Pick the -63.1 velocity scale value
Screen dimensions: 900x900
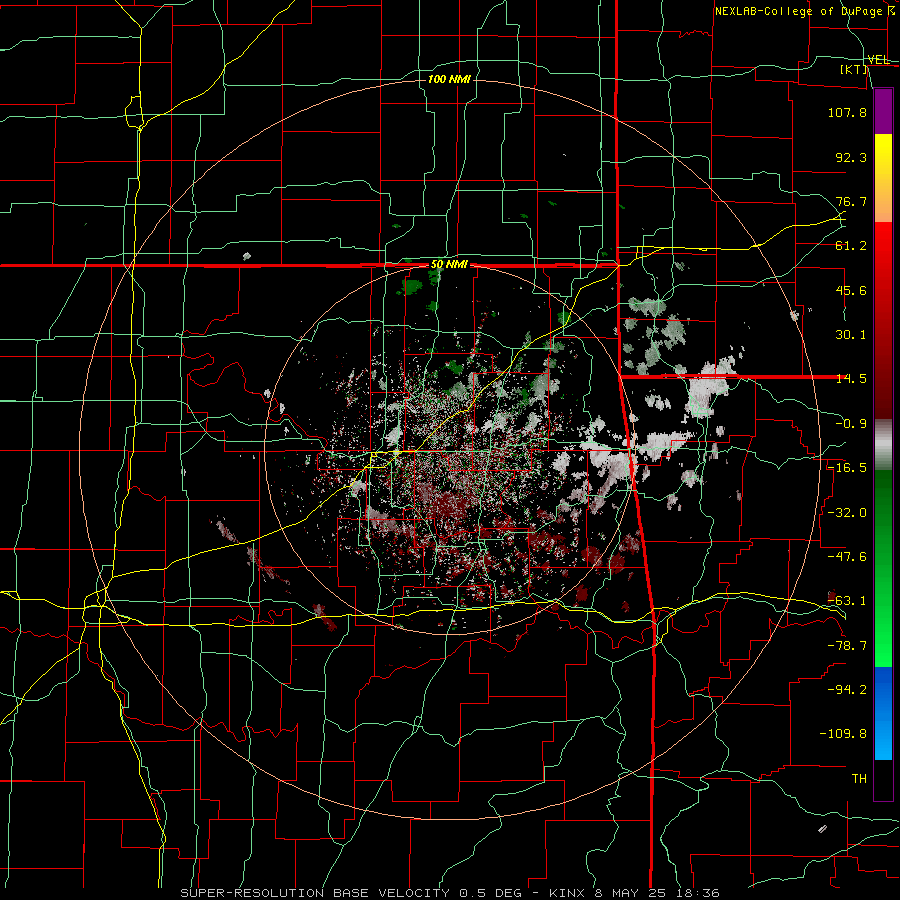[x=847, y=601]
